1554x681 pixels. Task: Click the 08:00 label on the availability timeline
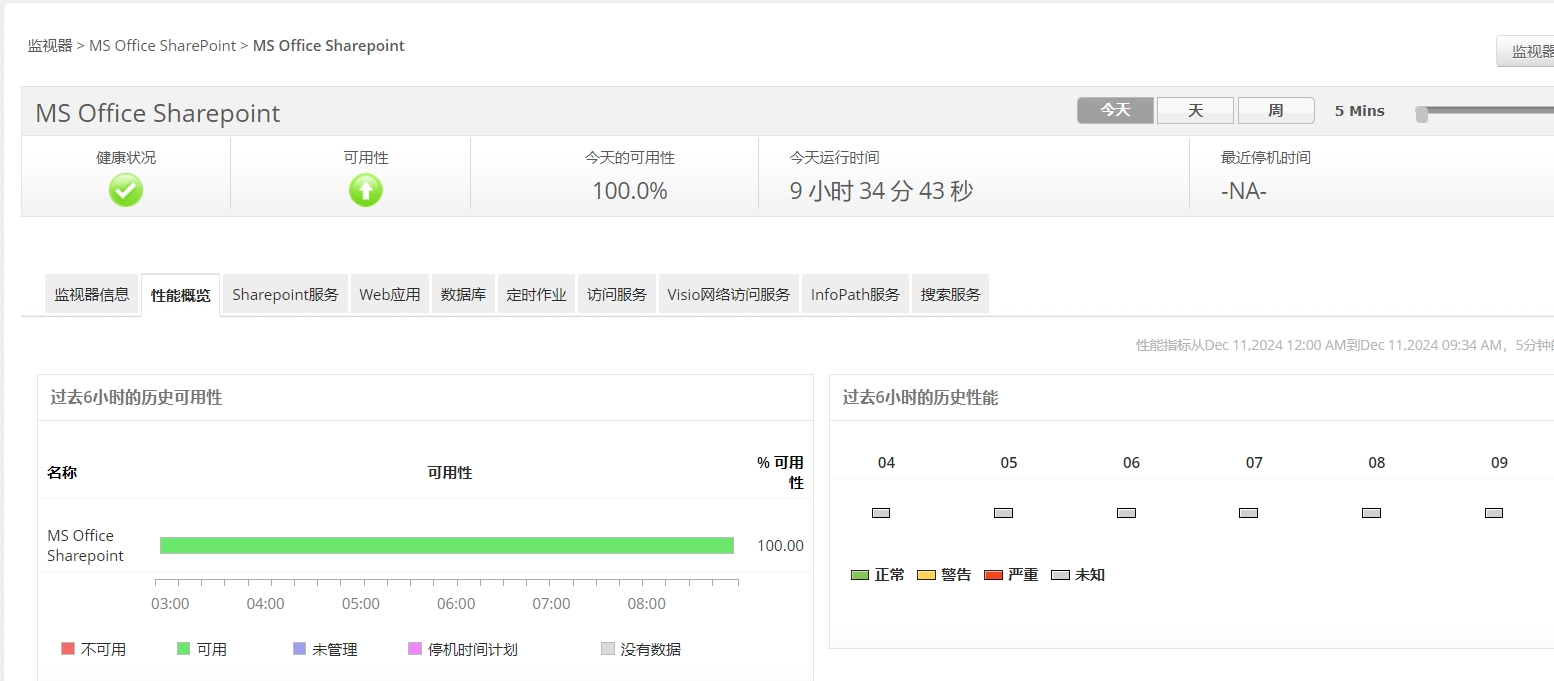[647, 604]
